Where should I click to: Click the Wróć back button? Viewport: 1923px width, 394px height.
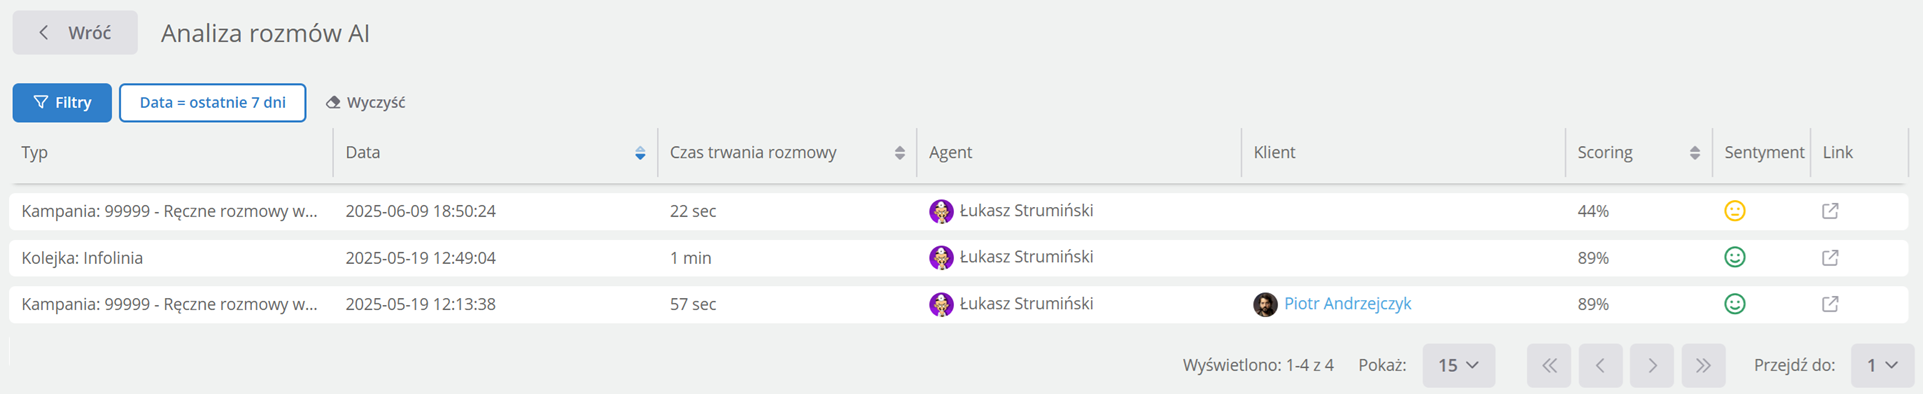coord(75,33)
